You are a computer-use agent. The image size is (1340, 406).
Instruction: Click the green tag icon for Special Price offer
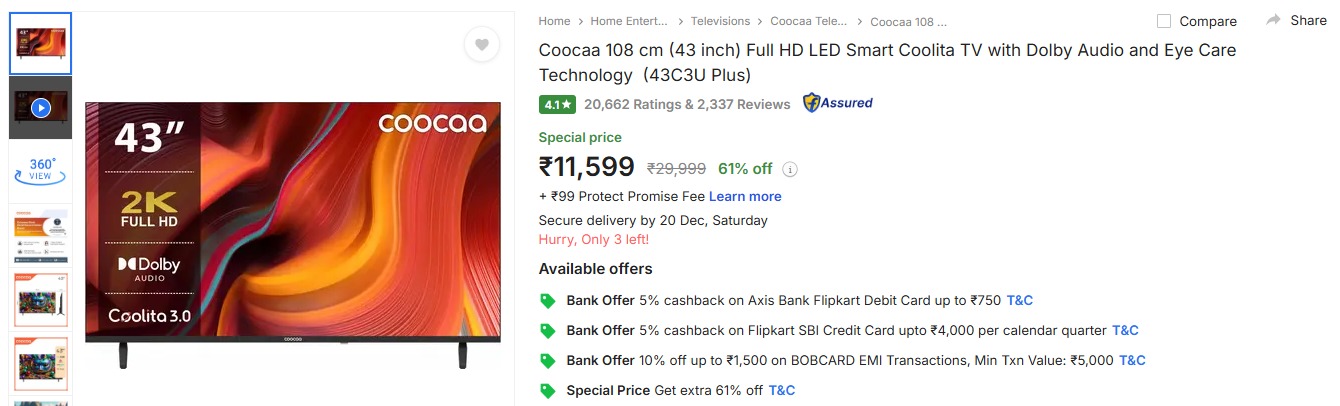547,390
